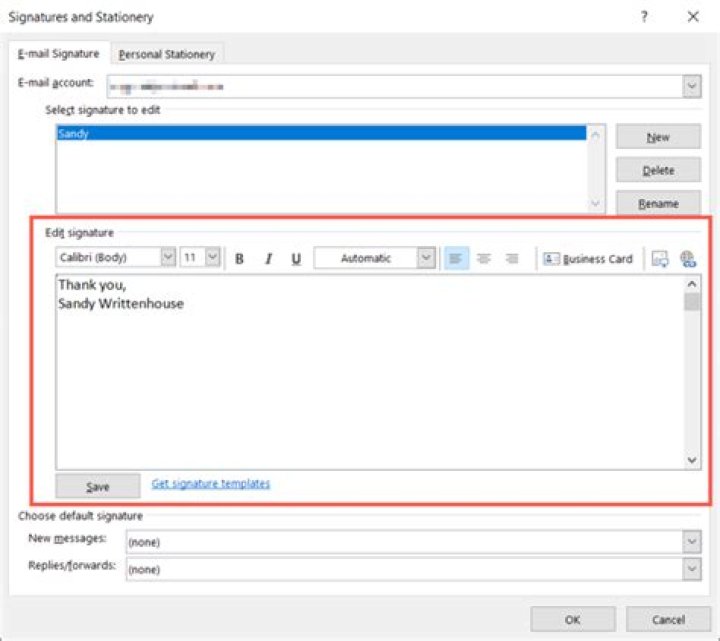
Task: Click the signature list scroll up arrow
Action: coord(596,135)
